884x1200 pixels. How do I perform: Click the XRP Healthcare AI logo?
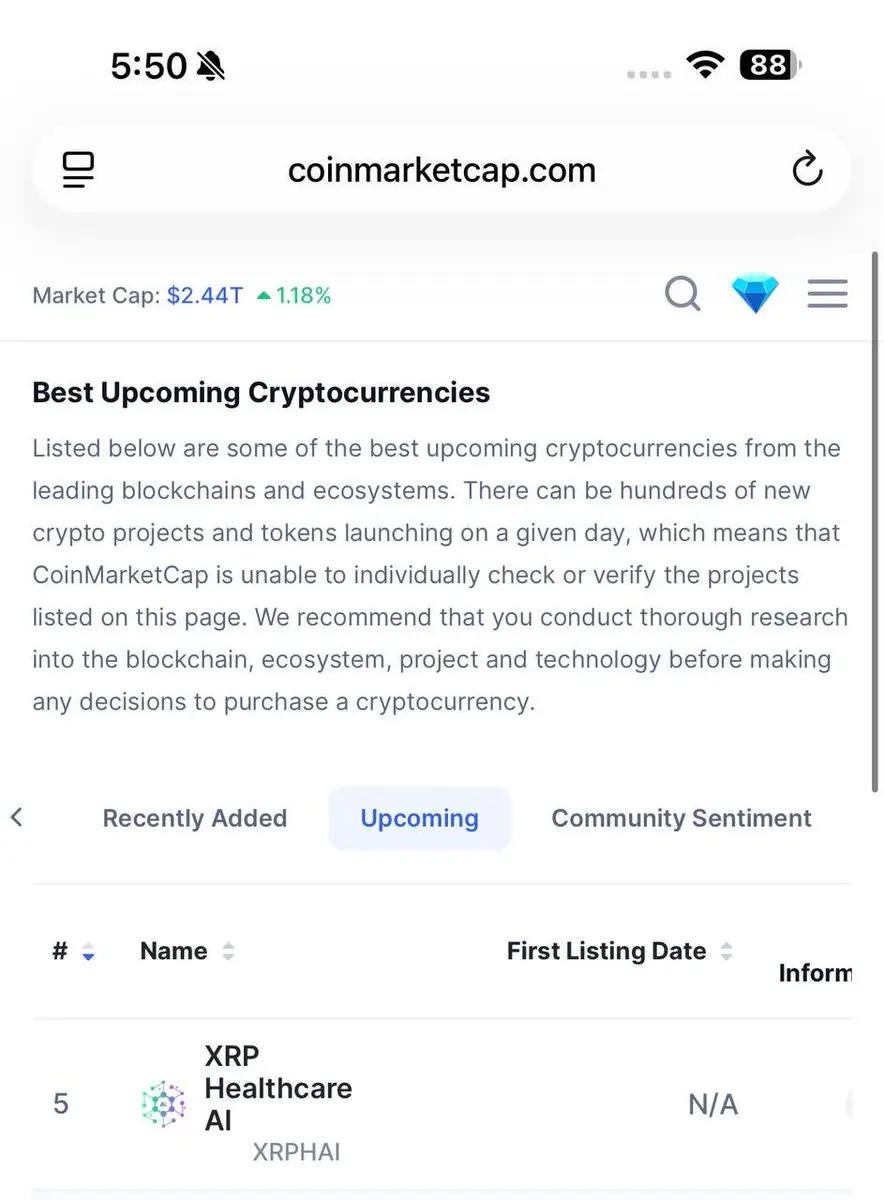[x=164, y=1104]
